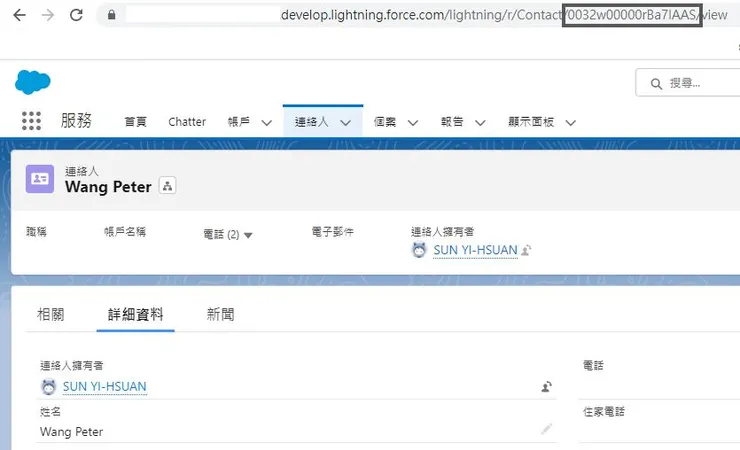Viewport: 740px width, 450px height.
Task: View contact hierarchy icon beside Wang Peter
Action: point(168,186)
